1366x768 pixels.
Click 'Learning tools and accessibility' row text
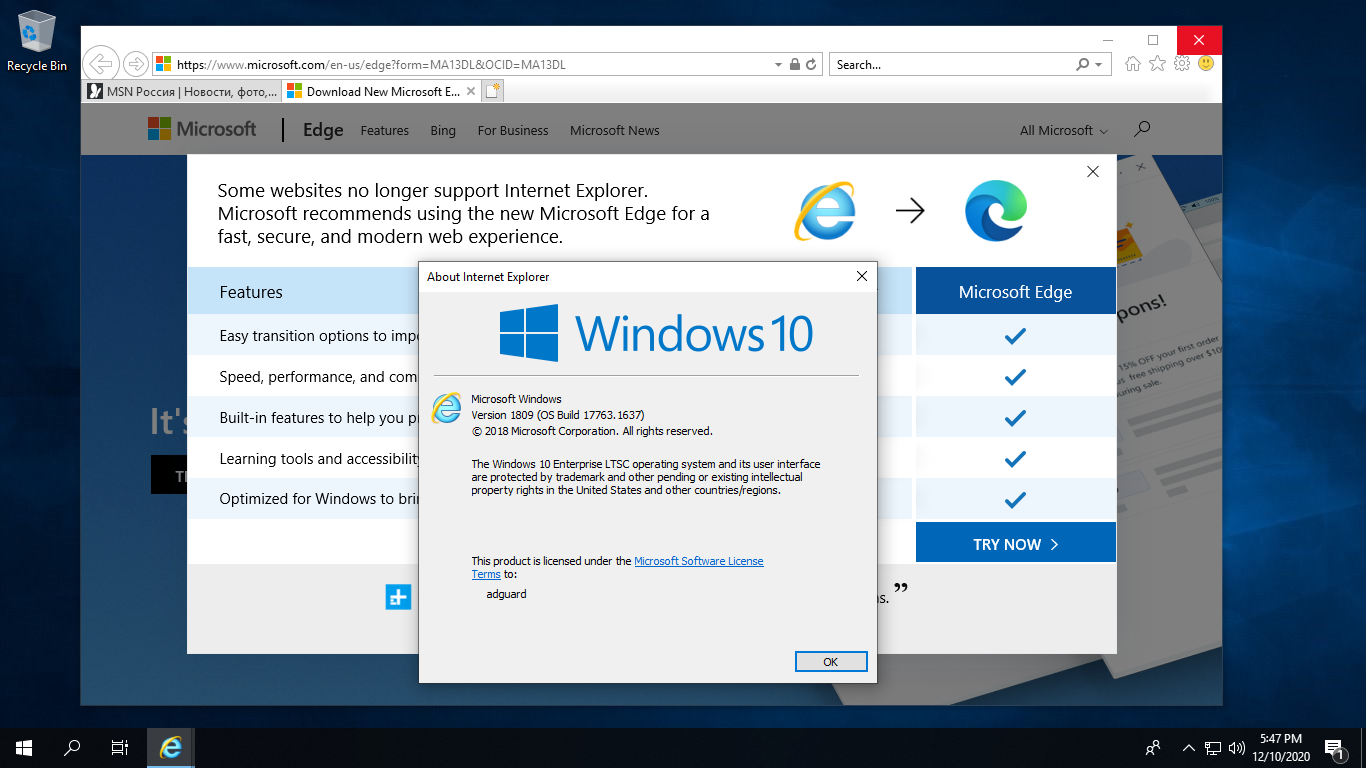(x=319, y=459)
